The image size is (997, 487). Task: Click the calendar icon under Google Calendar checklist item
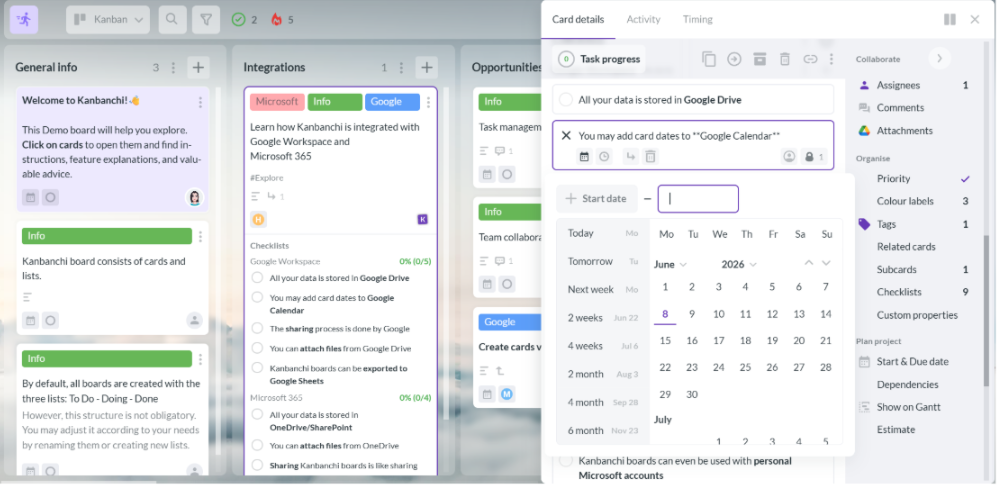[x=584, y=156]
